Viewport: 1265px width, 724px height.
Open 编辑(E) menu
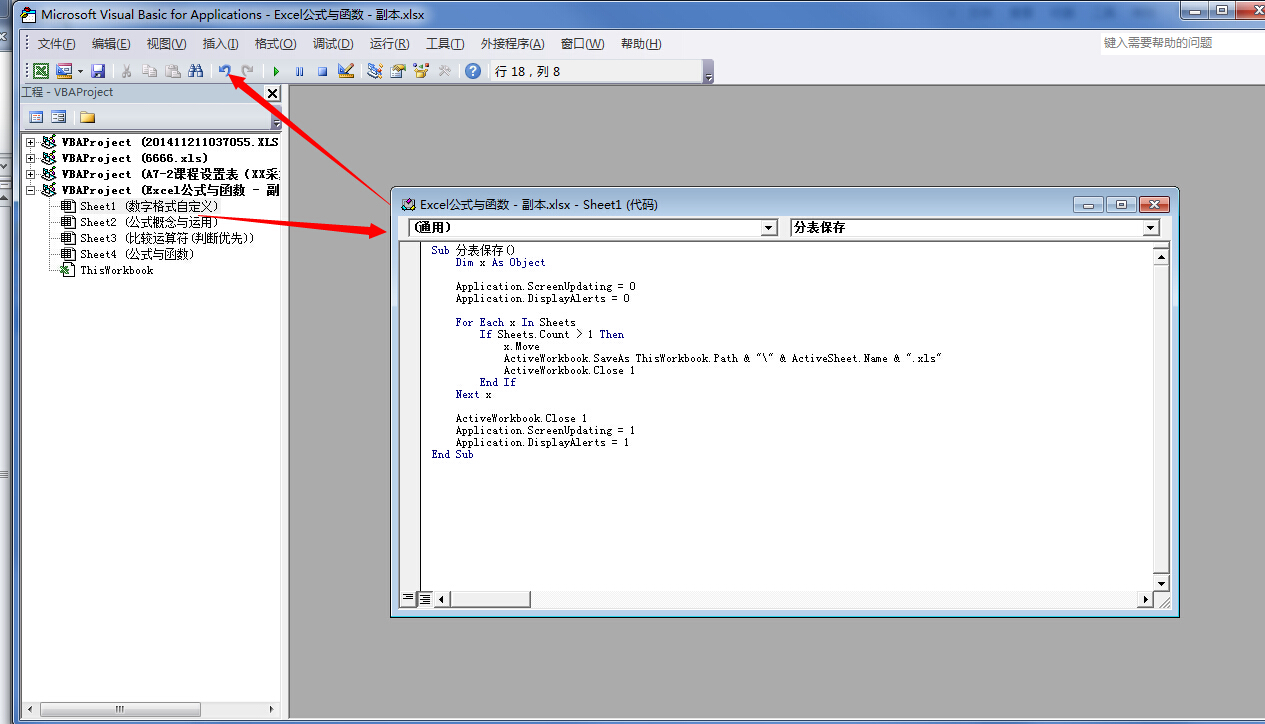111,44
